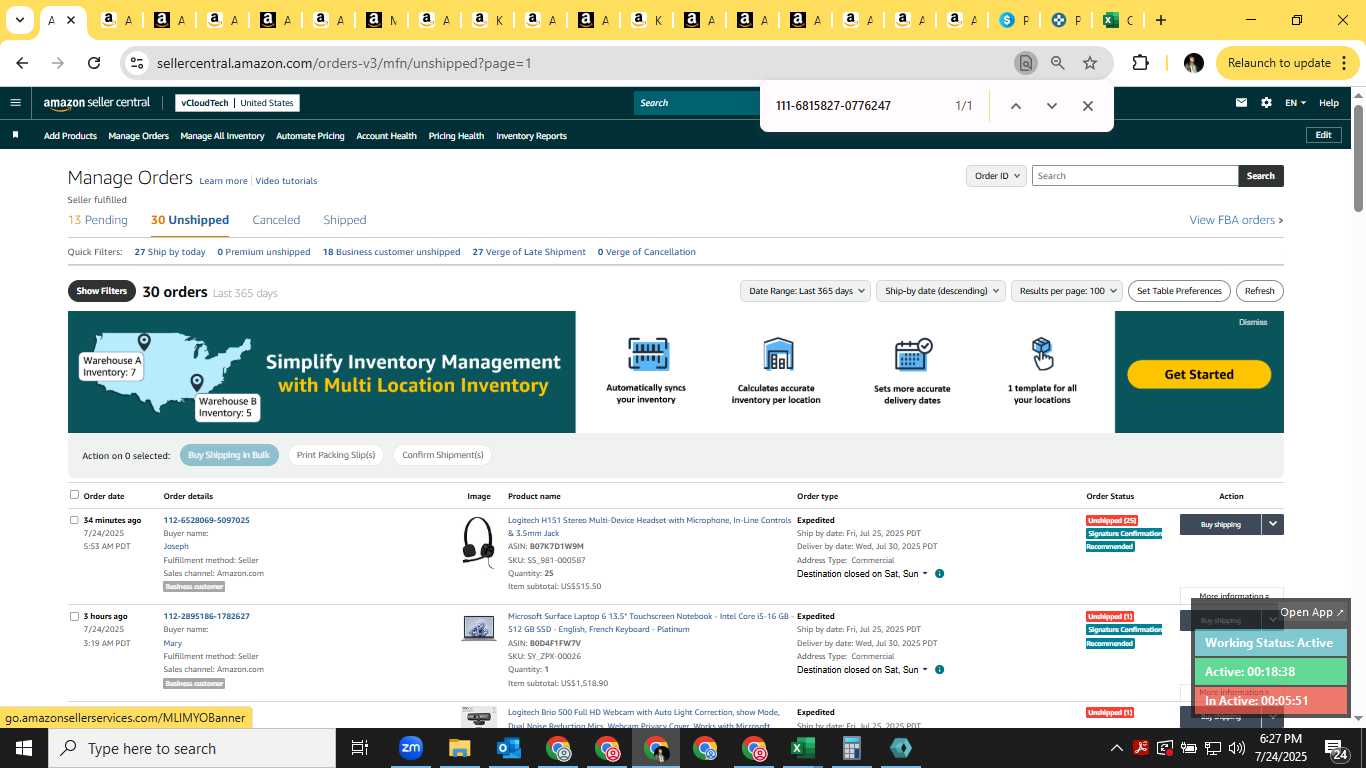Open the tab search dropdown arrow

[20, 20]
